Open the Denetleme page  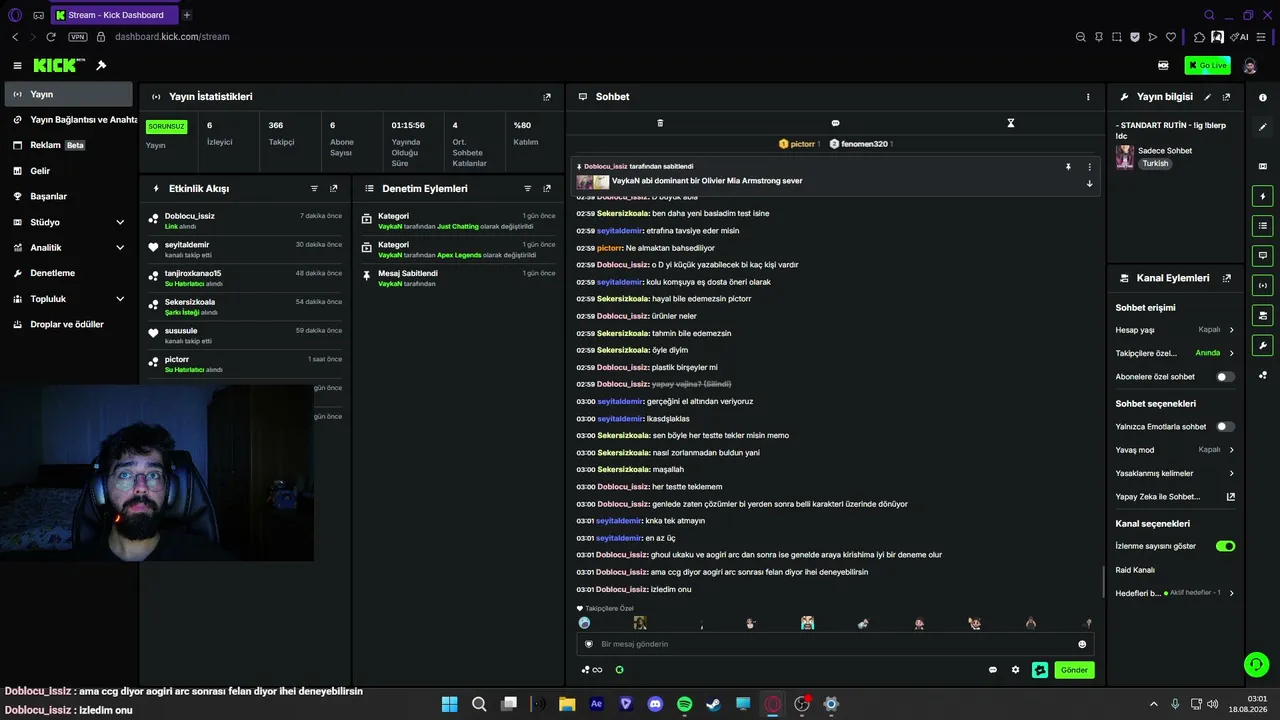click(x=68, y=273)
